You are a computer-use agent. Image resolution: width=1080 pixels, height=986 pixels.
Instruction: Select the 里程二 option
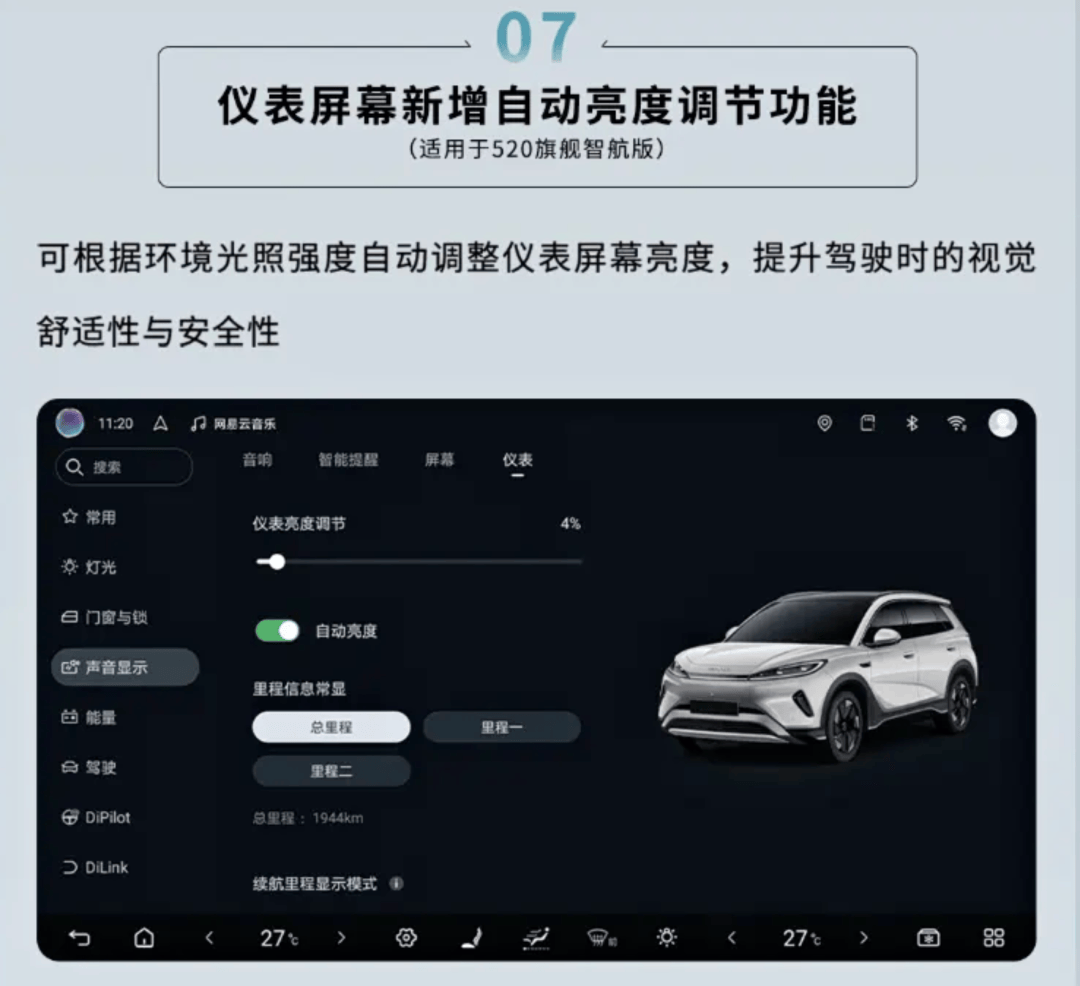(x=331, y=771)
